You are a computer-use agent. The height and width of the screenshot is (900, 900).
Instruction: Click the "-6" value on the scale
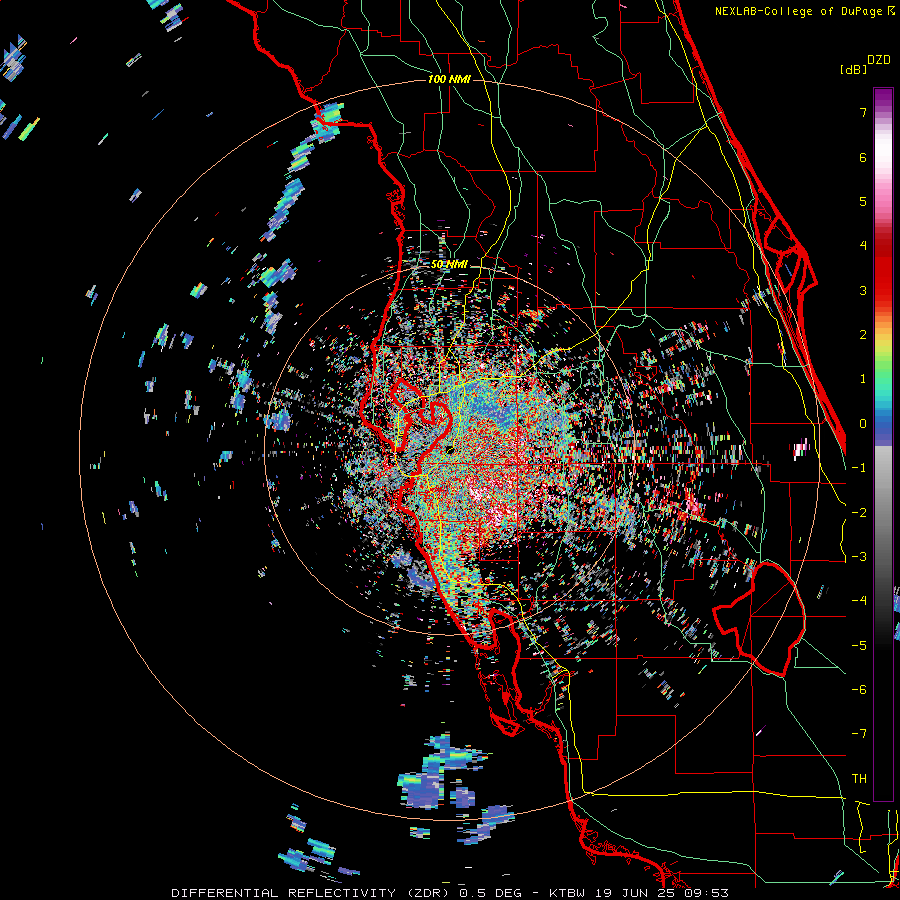(859, 690)
